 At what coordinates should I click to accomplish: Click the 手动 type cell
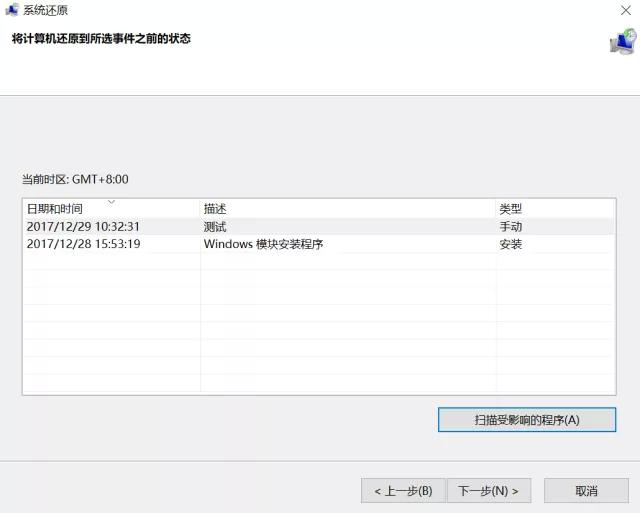[511, 227]
